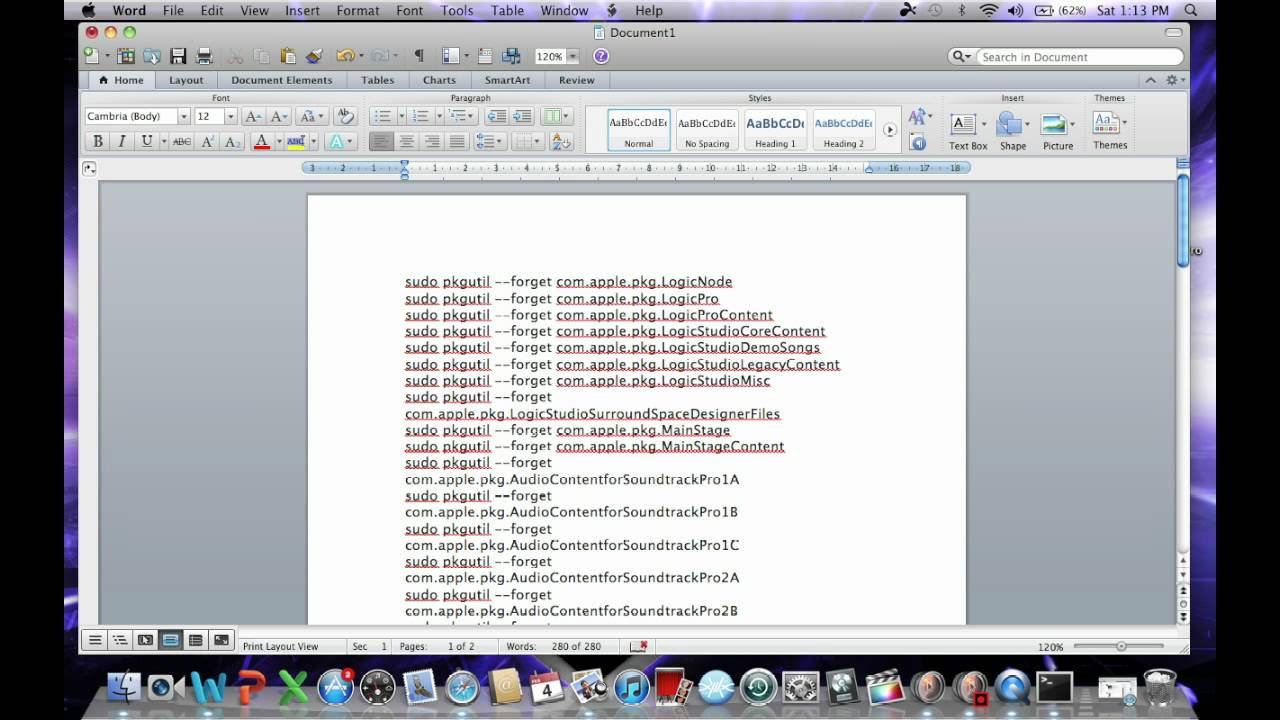The width and height of the screenshot is (1280, 720).
Task: Toggle the Sidebar icon in toolbar
Action: pyautogui.click(x=451, y=56)
